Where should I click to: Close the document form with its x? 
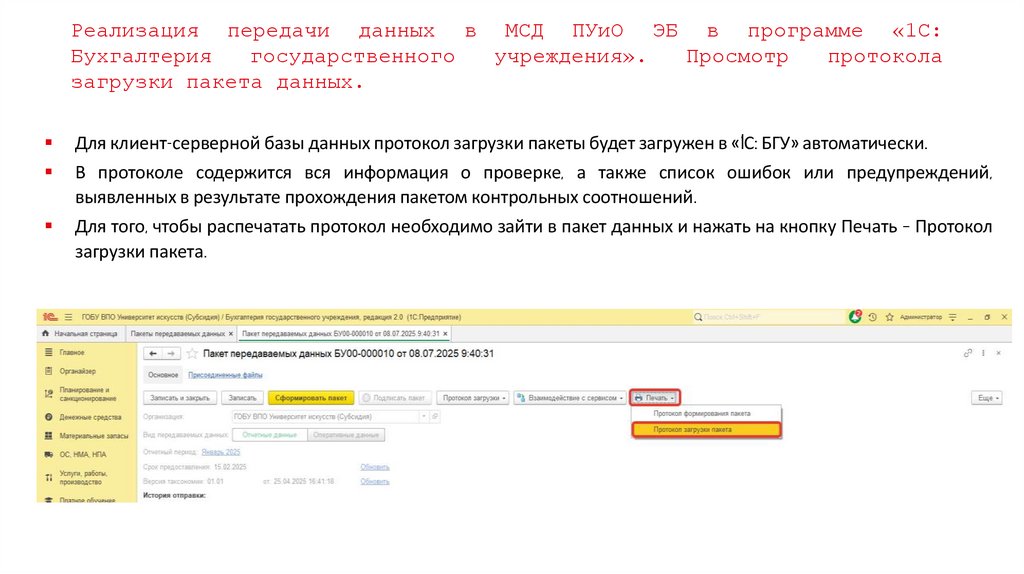(999, 353)
